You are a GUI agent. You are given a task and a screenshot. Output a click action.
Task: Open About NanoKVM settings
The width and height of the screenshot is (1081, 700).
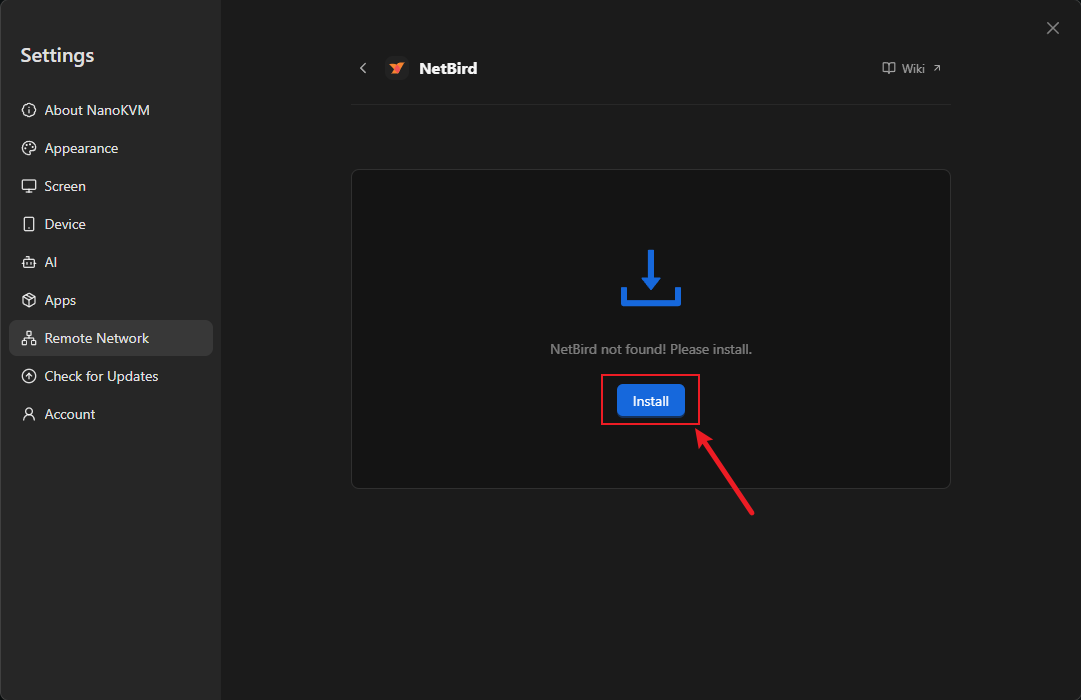pyautogui.click(x=111, y=110)
